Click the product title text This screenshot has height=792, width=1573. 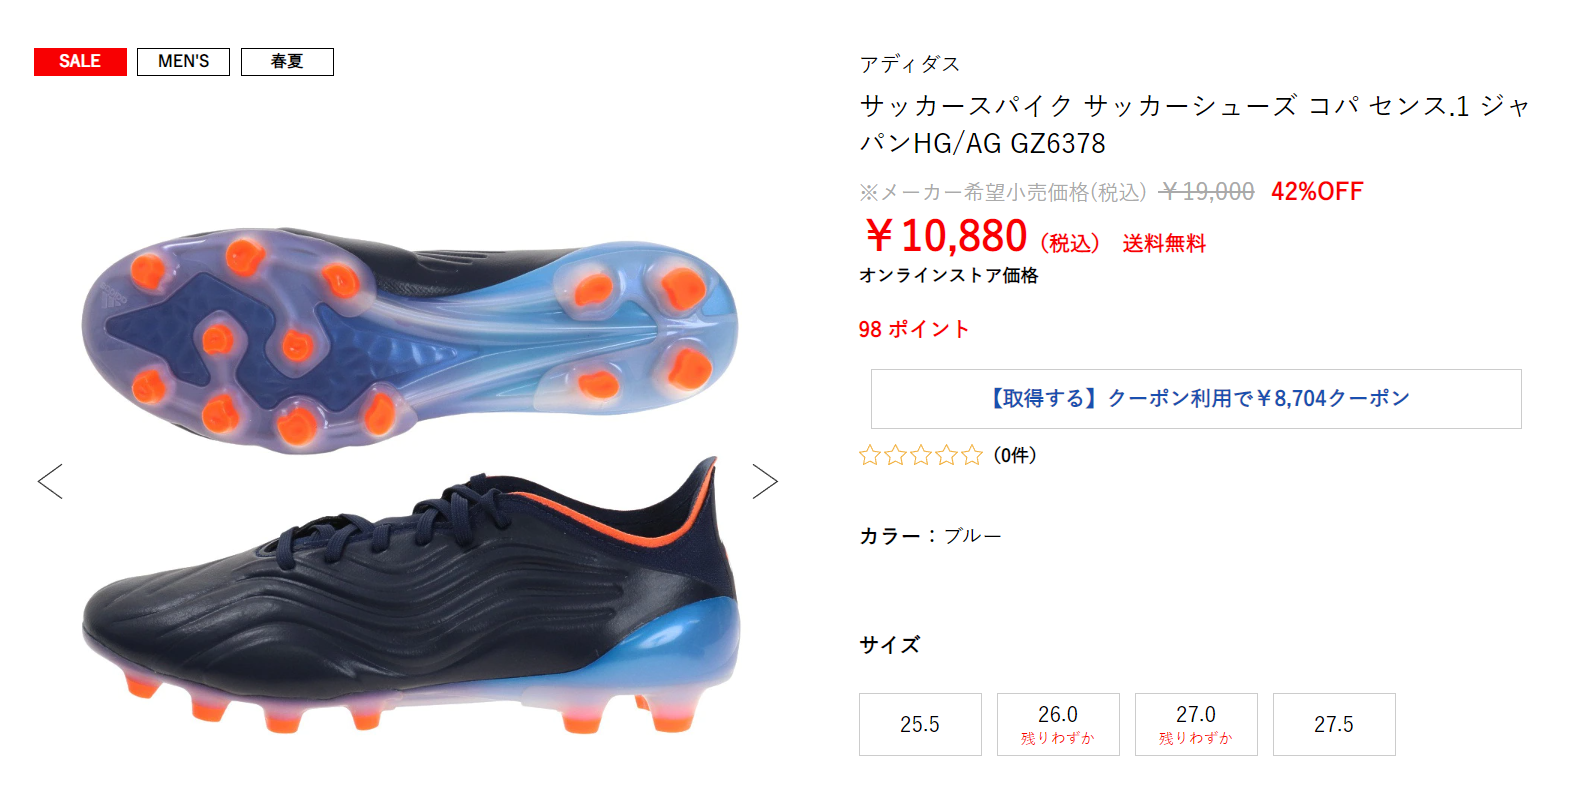(1195, 124)
